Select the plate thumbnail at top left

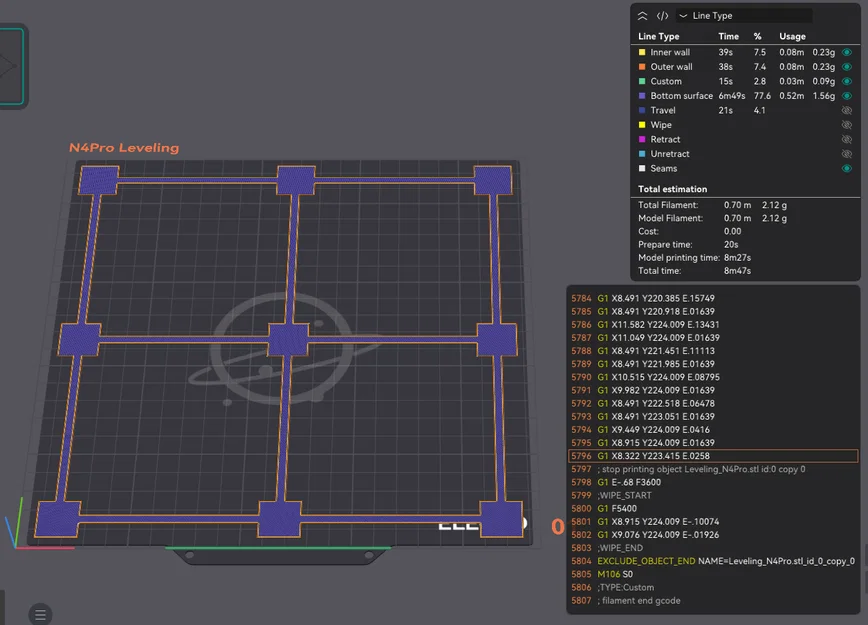[x=11, y=66]
